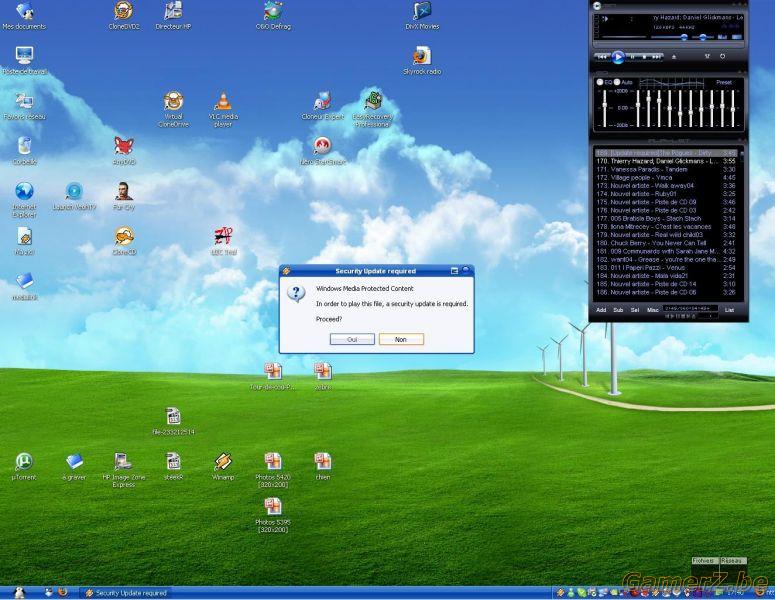Open the playlist Misc menu
Screen dimensions: 775x600
[652, 310]
